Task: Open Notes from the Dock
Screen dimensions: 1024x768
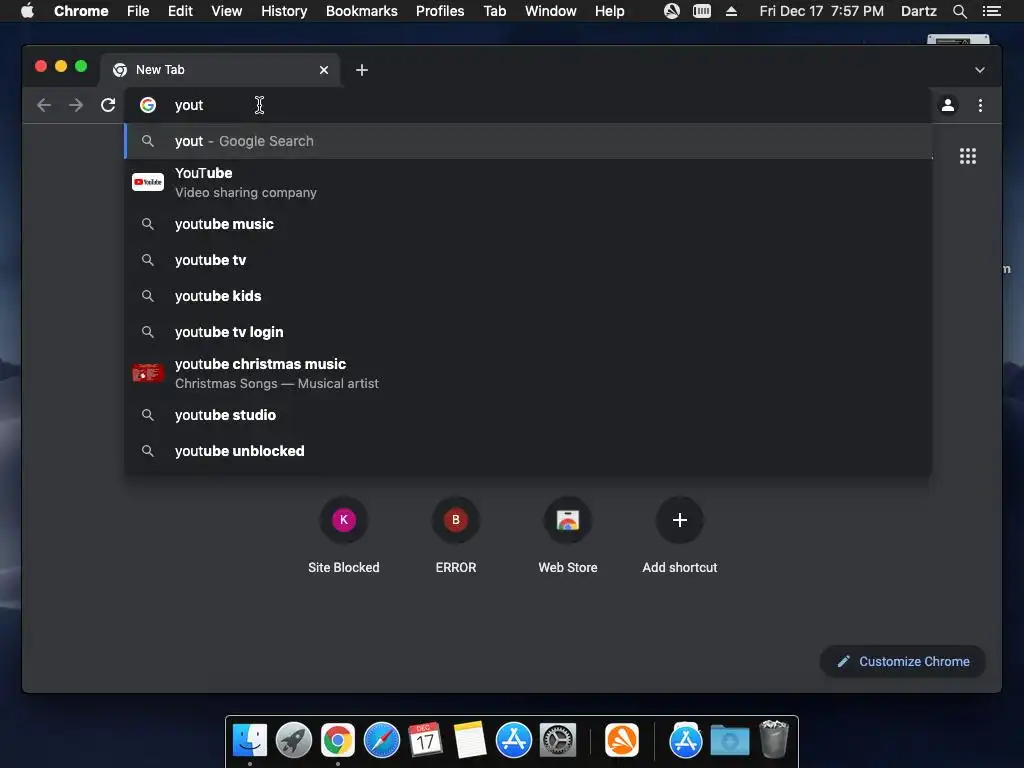Action: click(x=470, y=741)
